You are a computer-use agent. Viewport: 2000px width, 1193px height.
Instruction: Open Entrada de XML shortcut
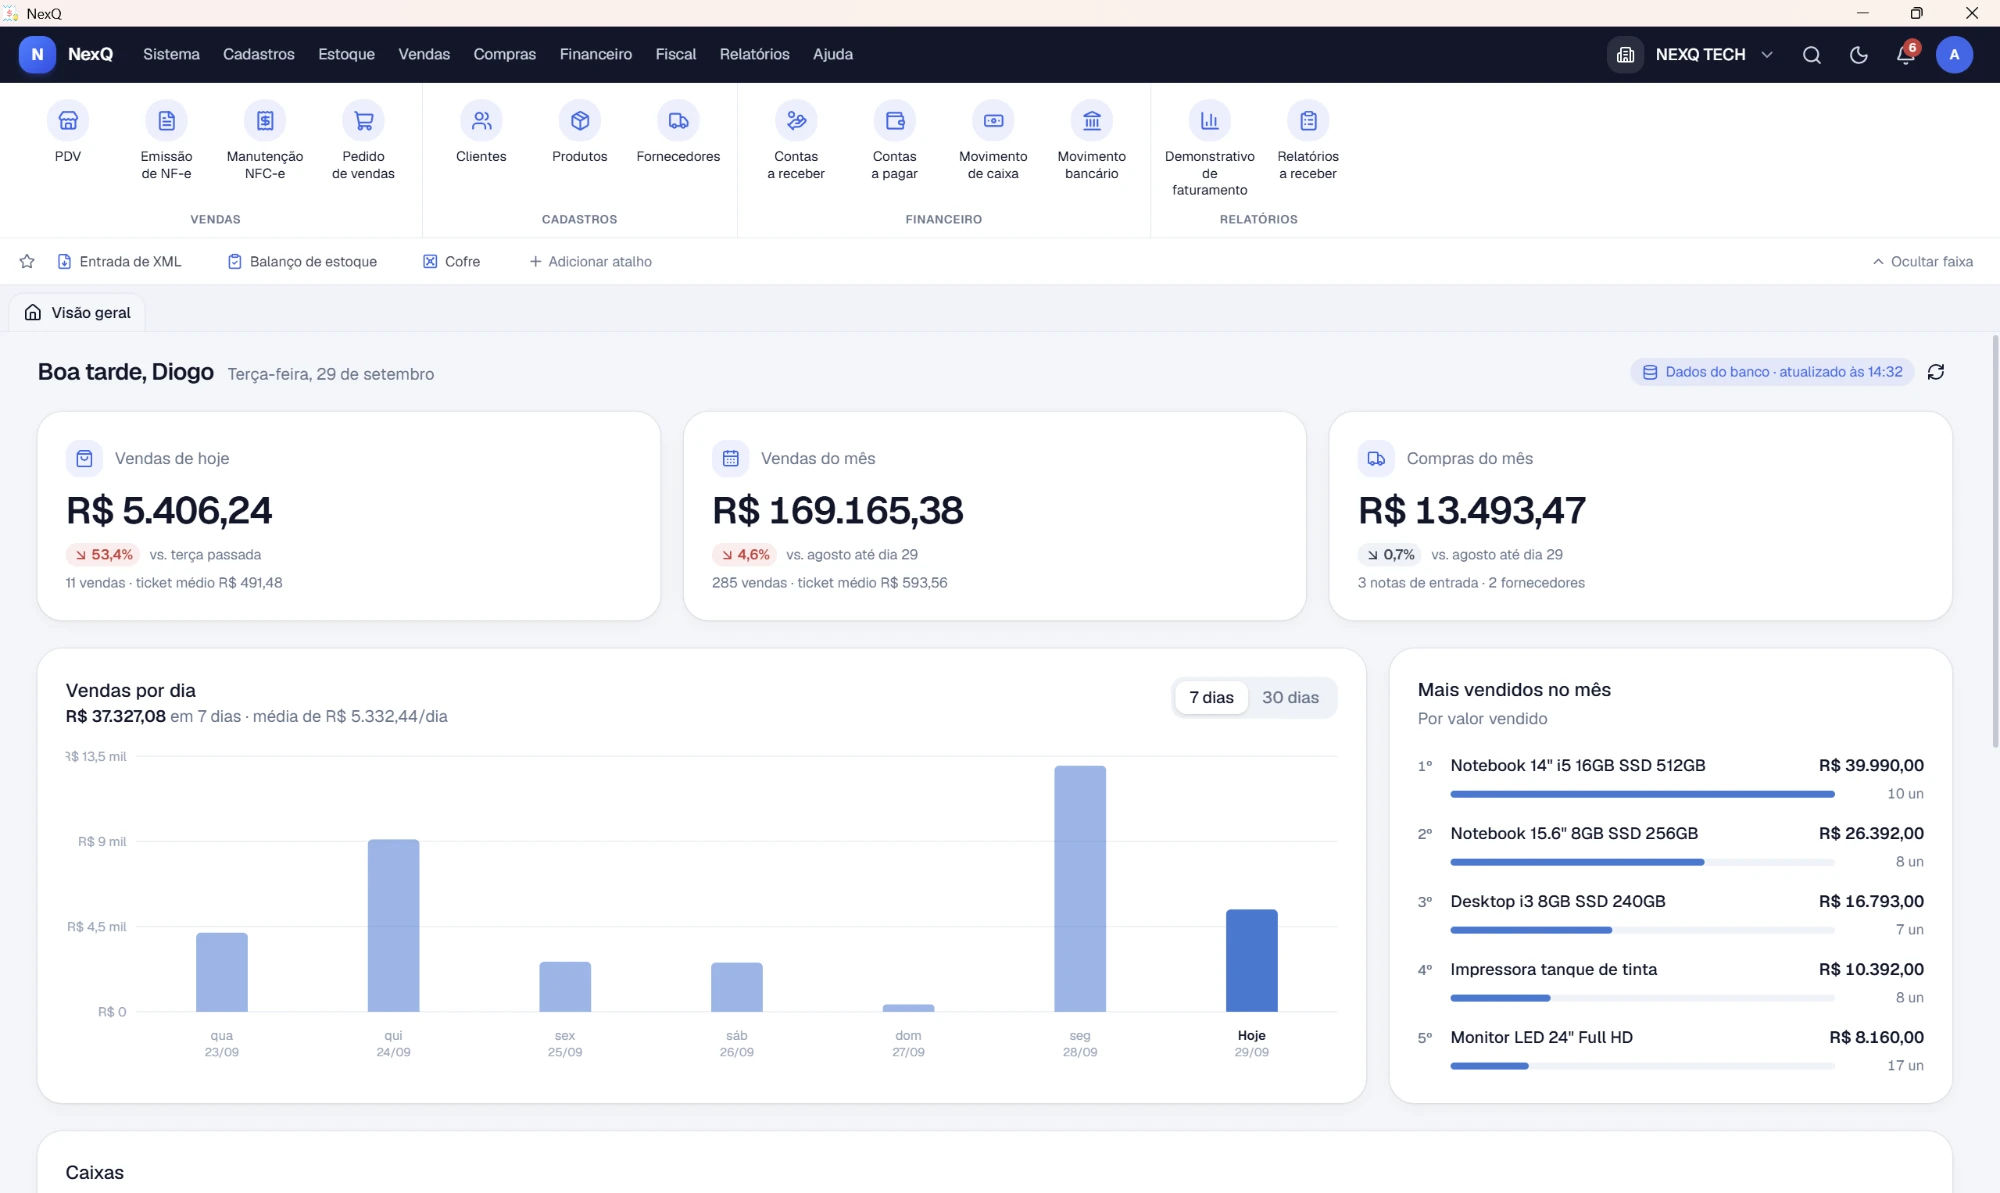click(x=119, y=262)
